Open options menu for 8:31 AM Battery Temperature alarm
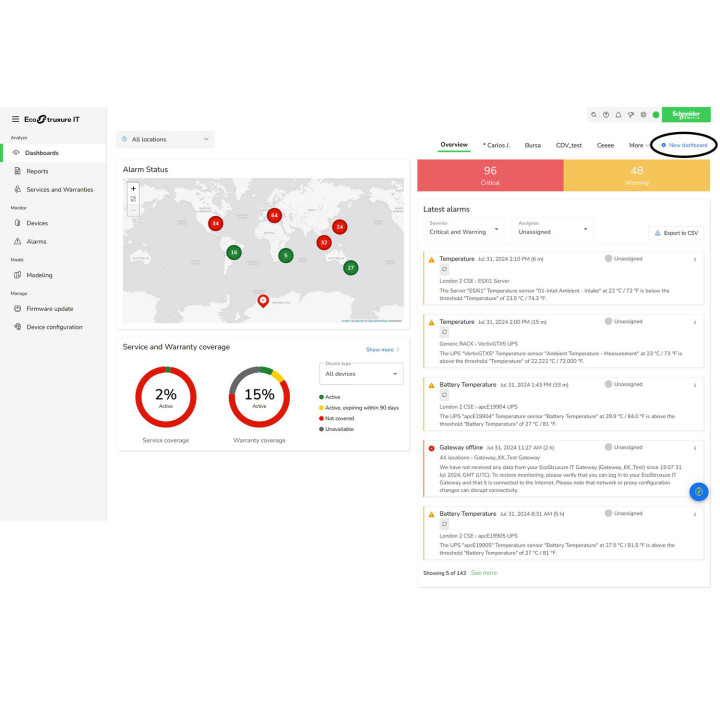720x720 pixels. [695, 514]
